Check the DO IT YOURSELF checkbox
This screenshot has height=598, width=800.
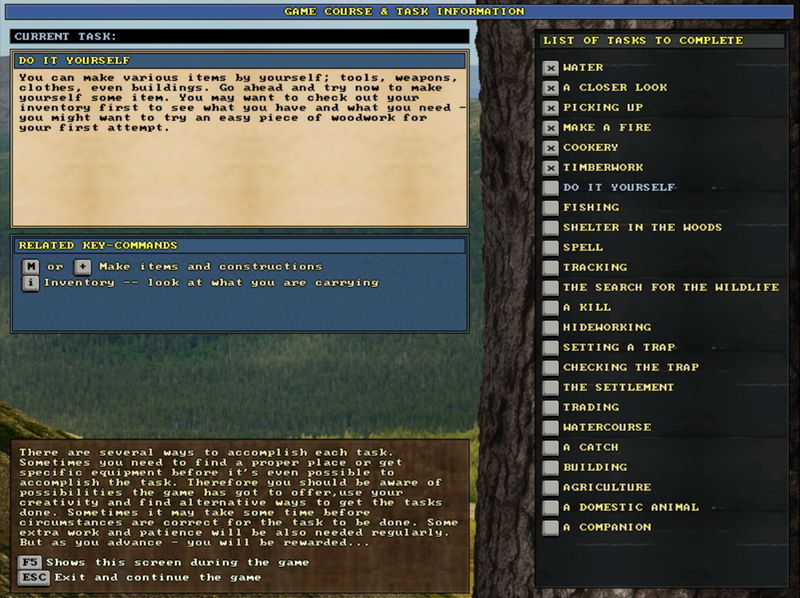tap(548, 187)
